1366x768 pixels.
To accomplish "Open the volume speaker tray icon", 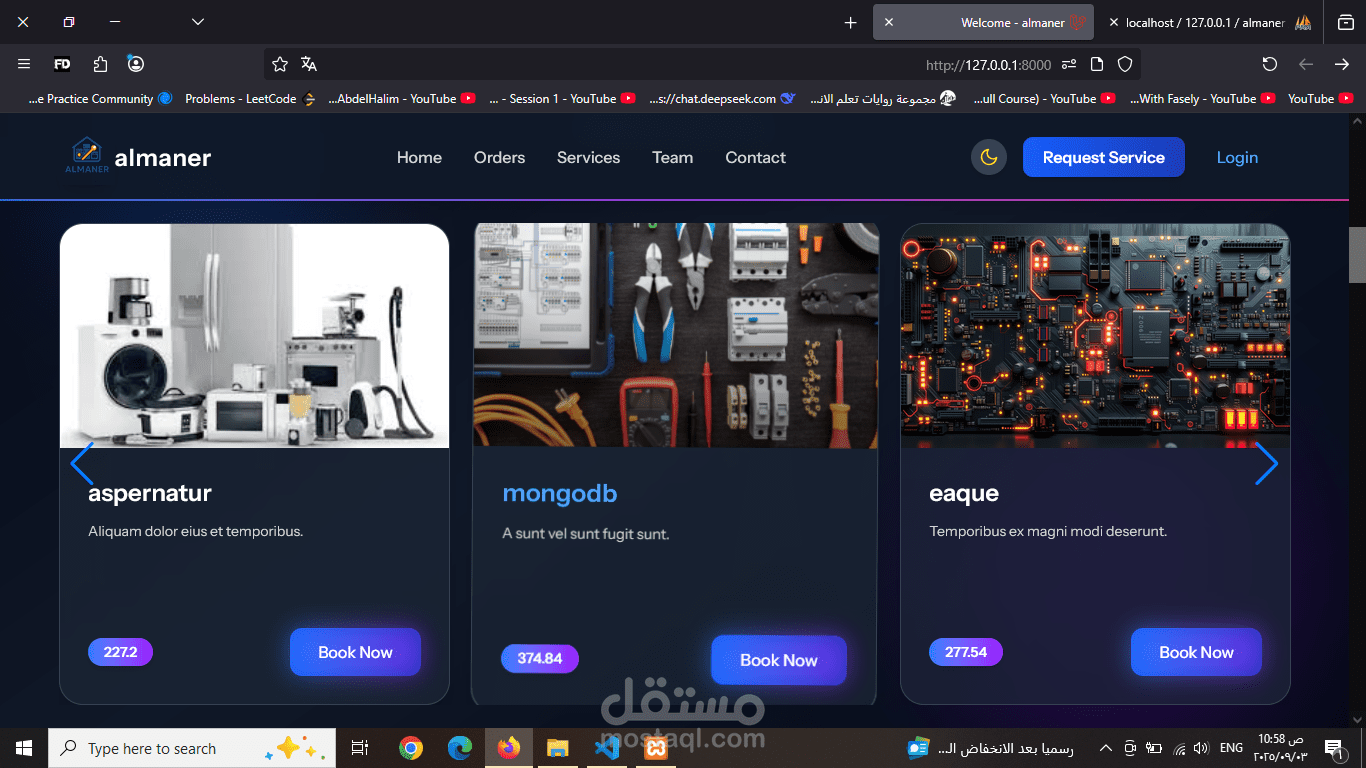I will [1201, 748].
